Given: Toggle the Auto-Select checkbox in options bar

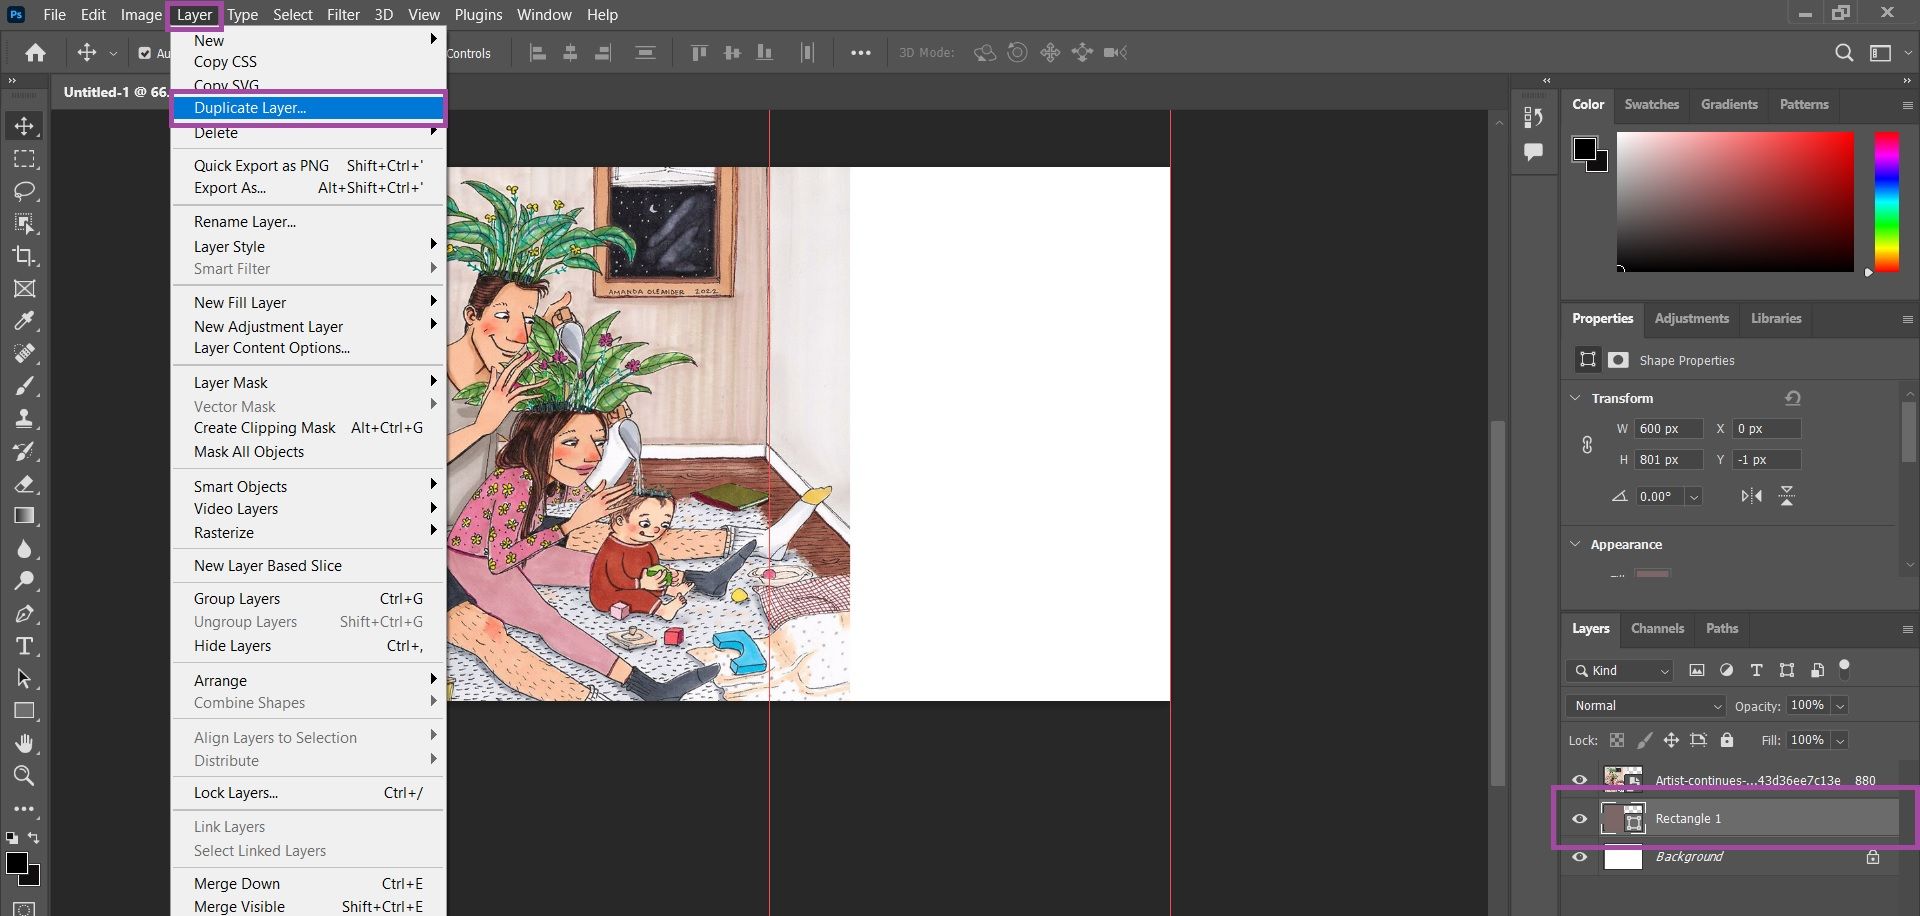Looking at the screenshot, I should (145, 53).
